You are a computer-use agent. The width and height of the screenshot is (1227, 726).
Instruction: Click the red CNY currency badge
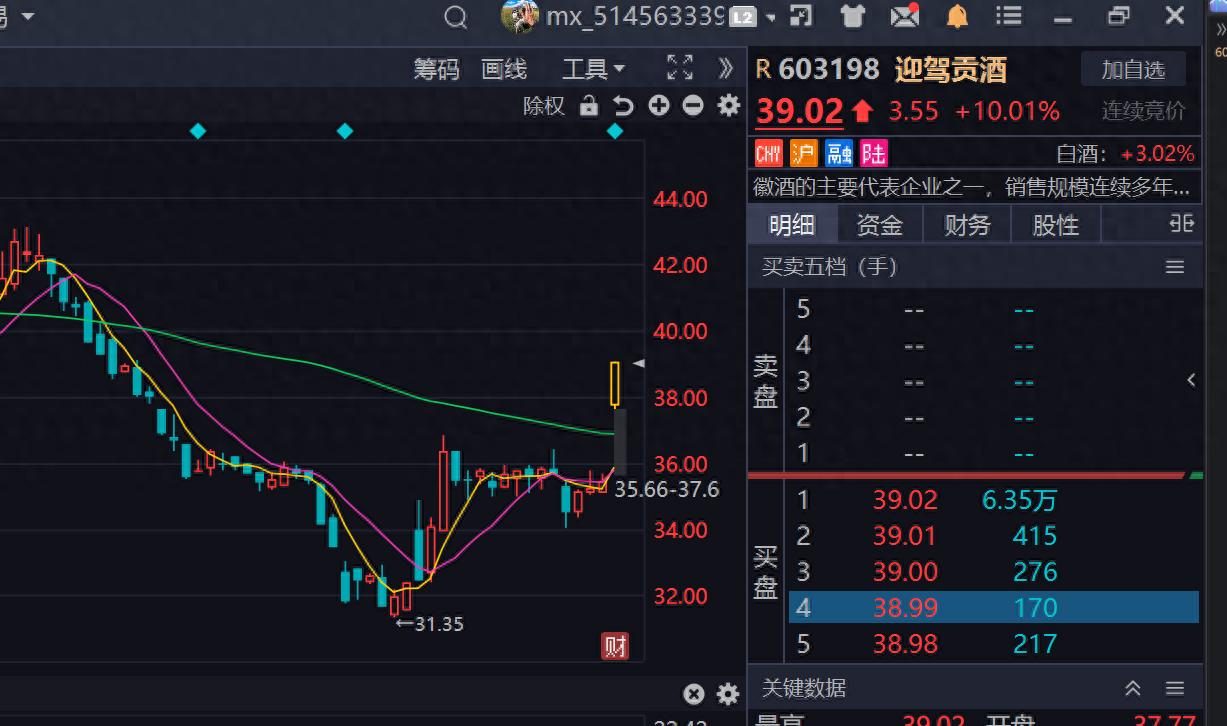click(768, 153)
